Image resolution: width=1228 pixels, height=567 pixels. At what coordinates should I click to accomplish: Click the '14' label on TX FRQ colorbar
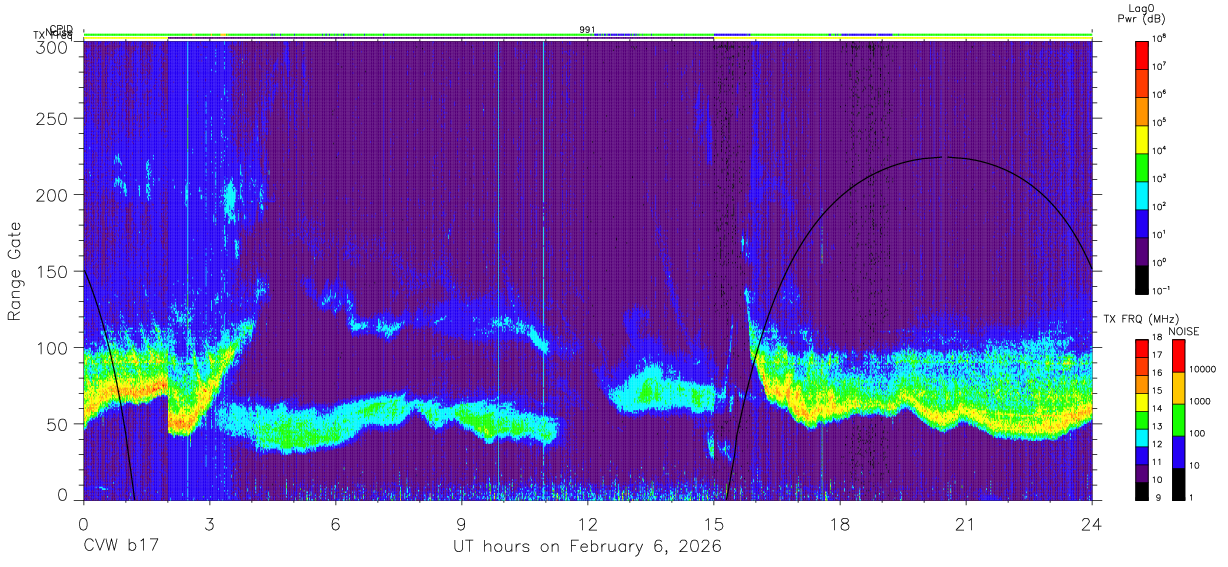click(x=1157, y=408)
